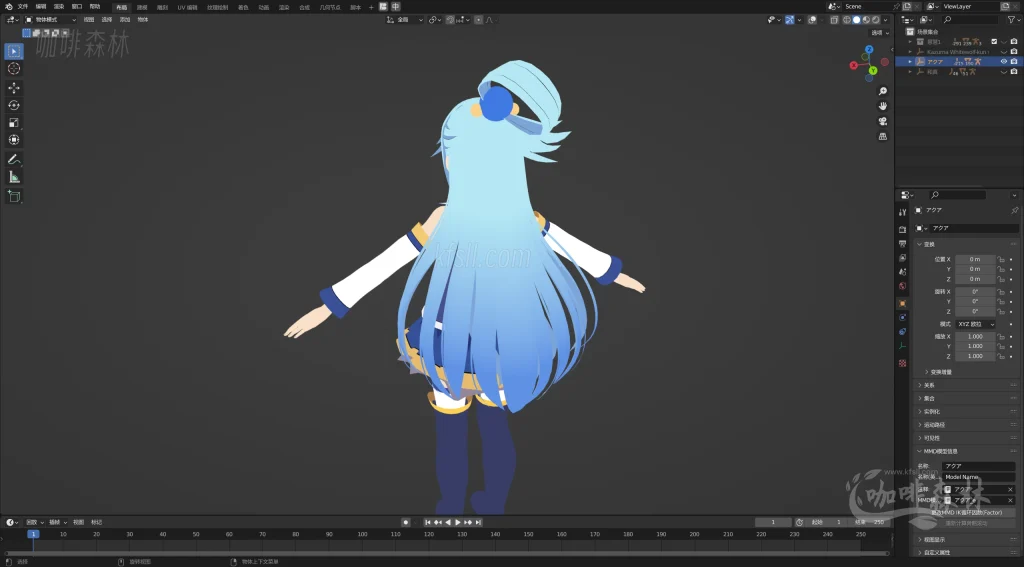Click the MMD IK loop factor button

point(967,512)
